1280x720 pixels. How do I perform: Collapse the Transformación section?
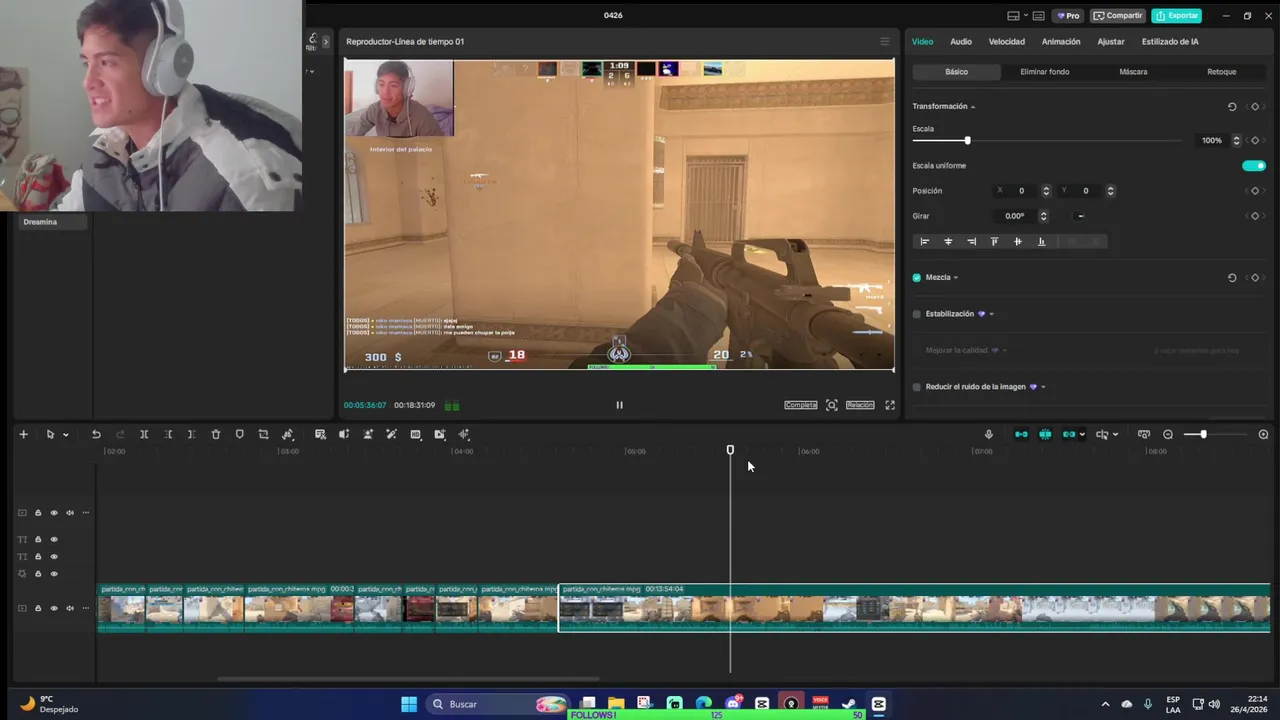pos(972,107)
